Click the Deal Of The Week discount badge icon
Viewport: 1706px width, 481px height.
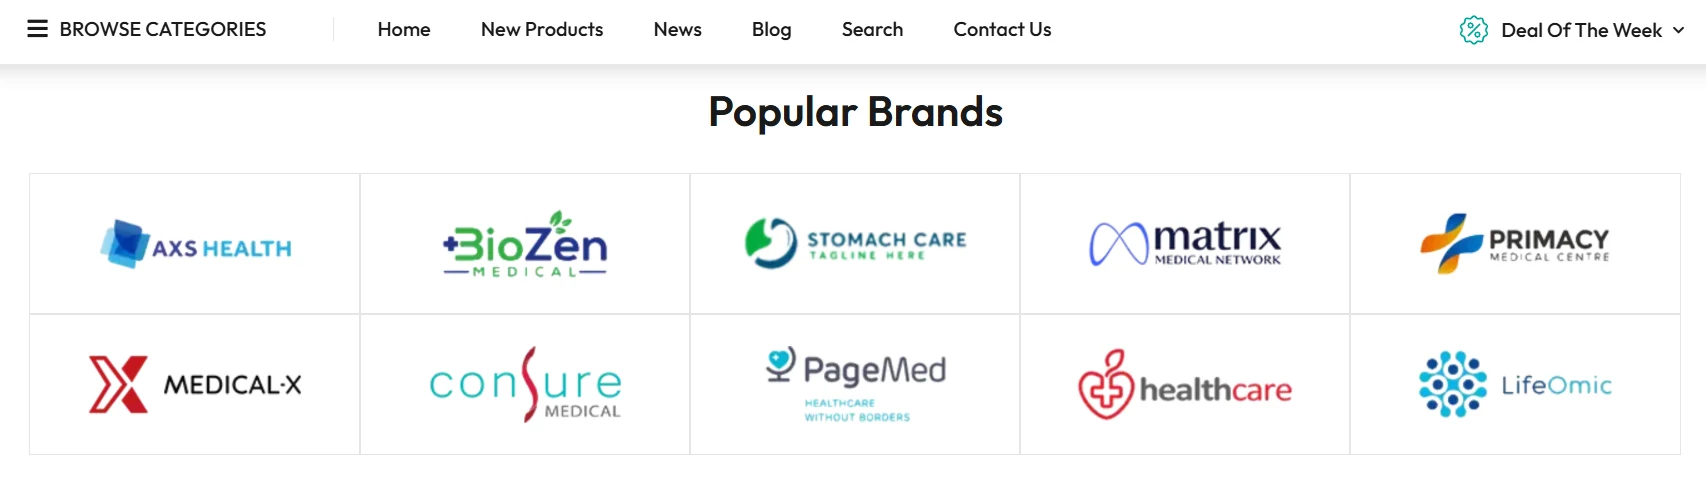pyautogui.click(x=1473, y=30)
